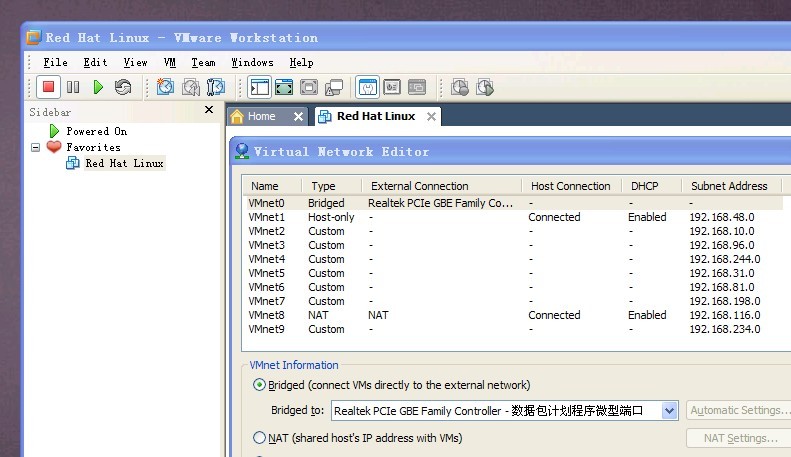This screenshot has width=791, height=457.
Task: Click the red Power Off stop button
Action: [47, 88]
